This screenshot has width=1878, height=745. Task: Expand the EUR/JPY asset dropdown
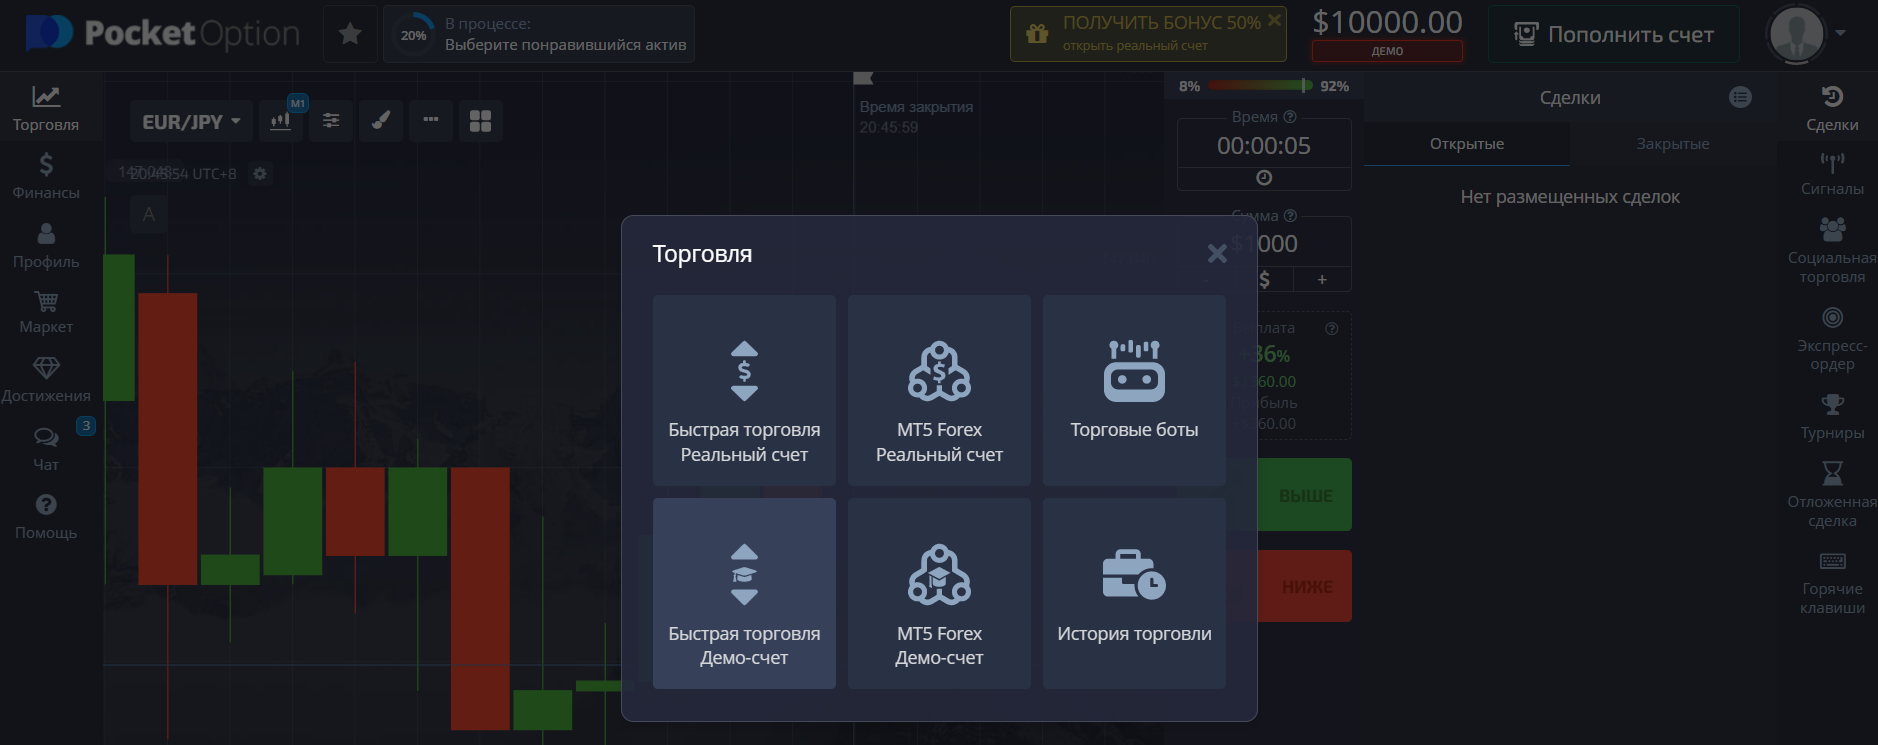pyautogui.click(x=191, y=121)
